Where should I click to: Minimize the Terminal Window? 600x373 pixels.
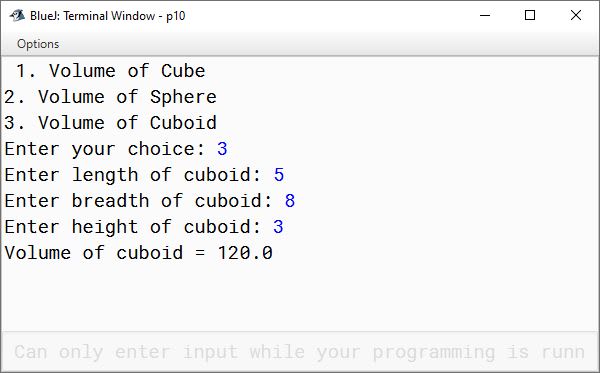[485, 15]
